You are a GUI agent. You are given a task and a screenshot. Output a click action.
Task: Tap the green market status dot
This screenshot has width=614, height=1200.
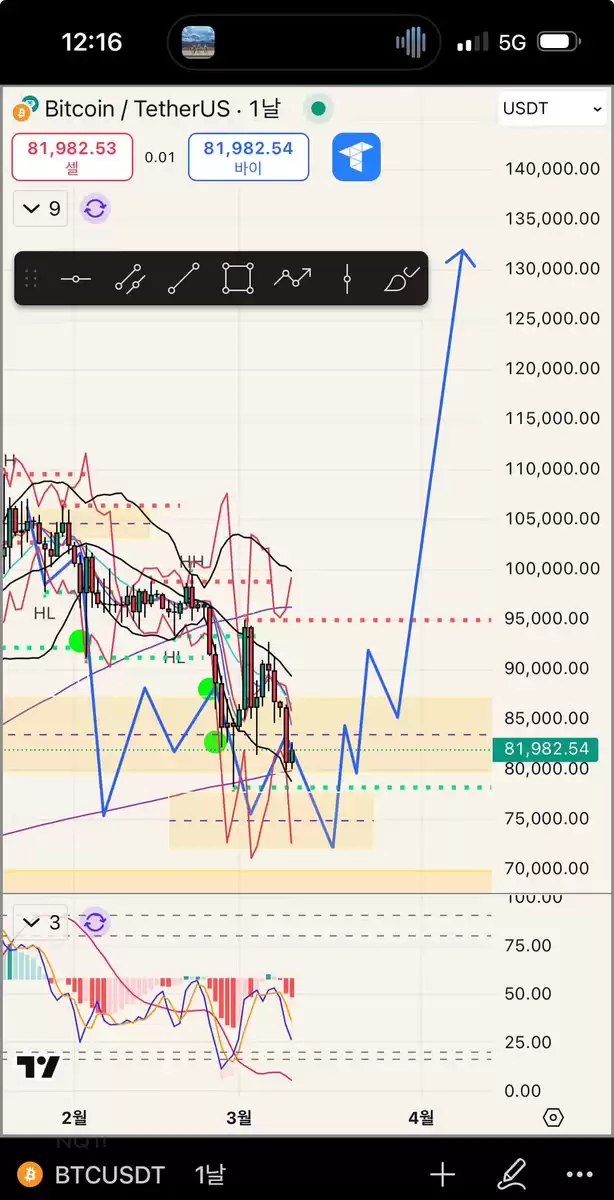coord(318,108)
